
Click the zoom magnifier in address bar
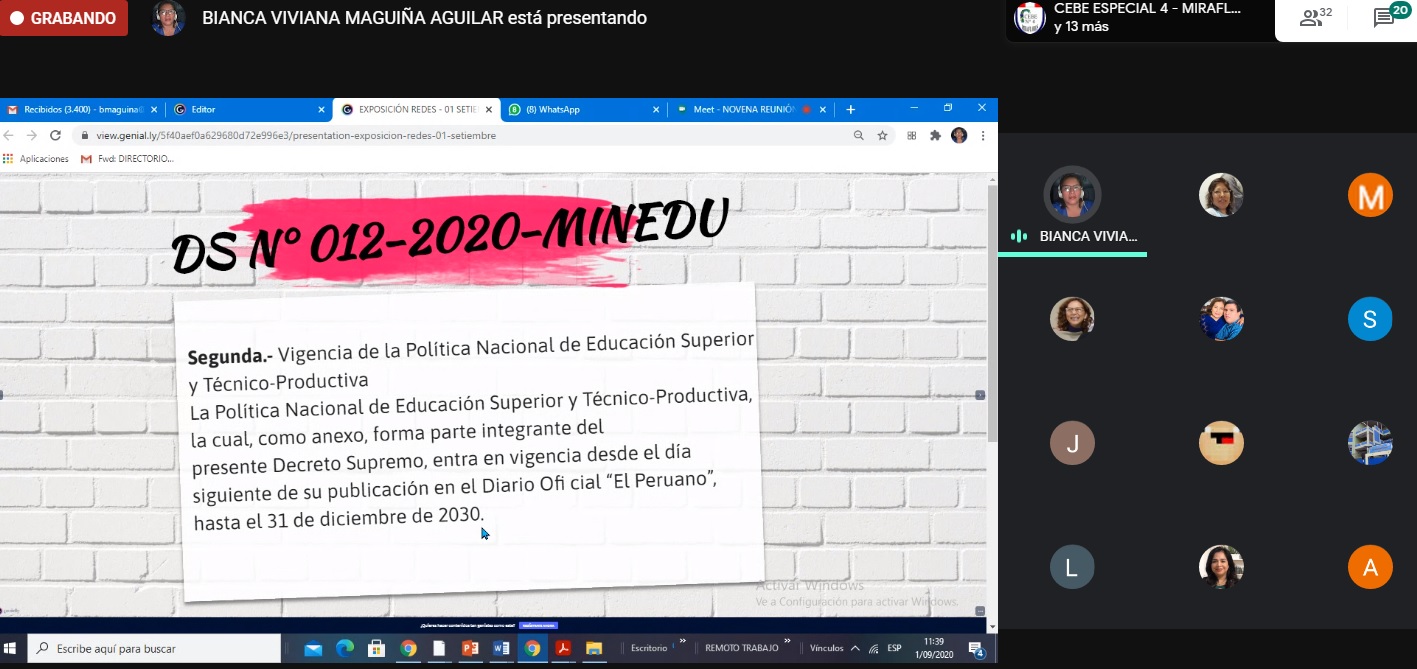pos(858,135)
